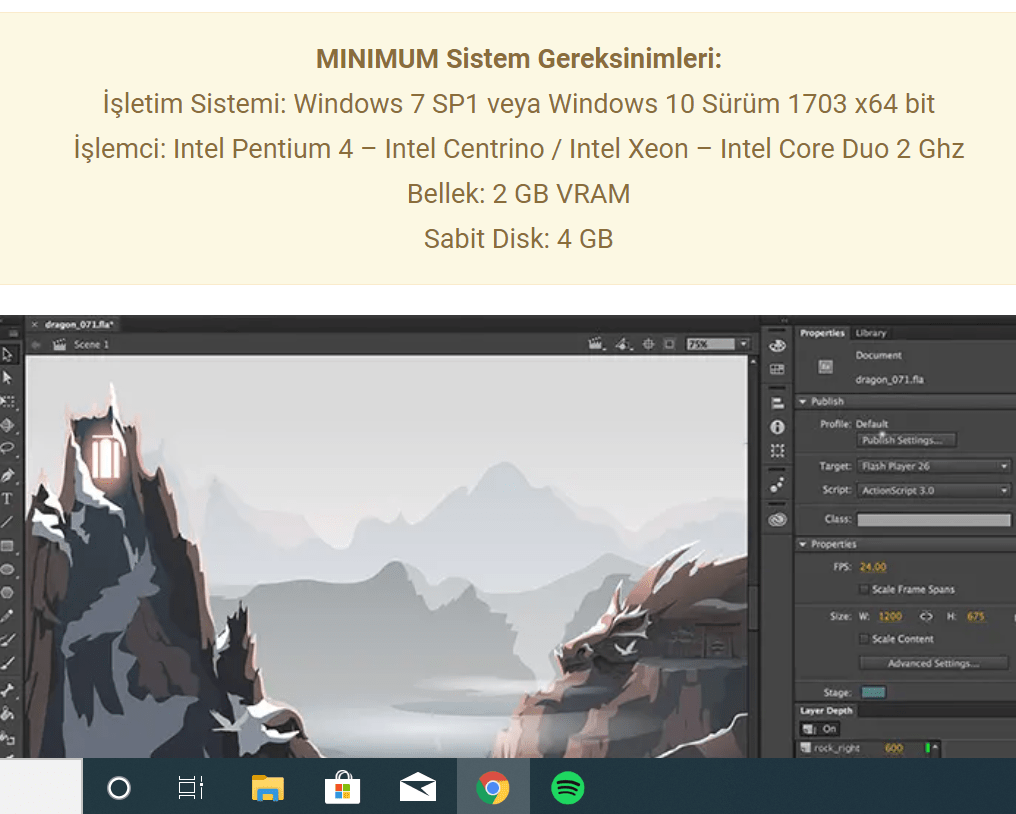Click the rock_right depth value 600
The image size is (1016, 814).
(894, 748)
